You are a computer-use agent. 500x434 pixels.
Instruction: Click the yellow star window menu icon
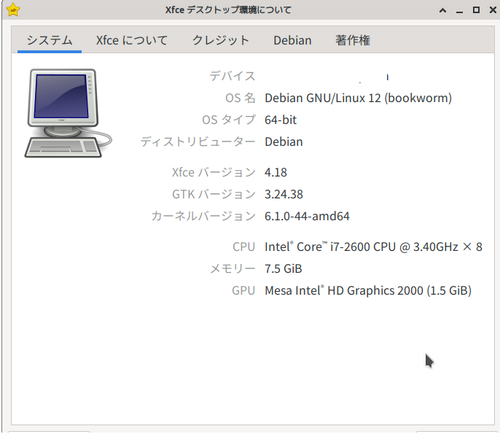coord(13,10)
